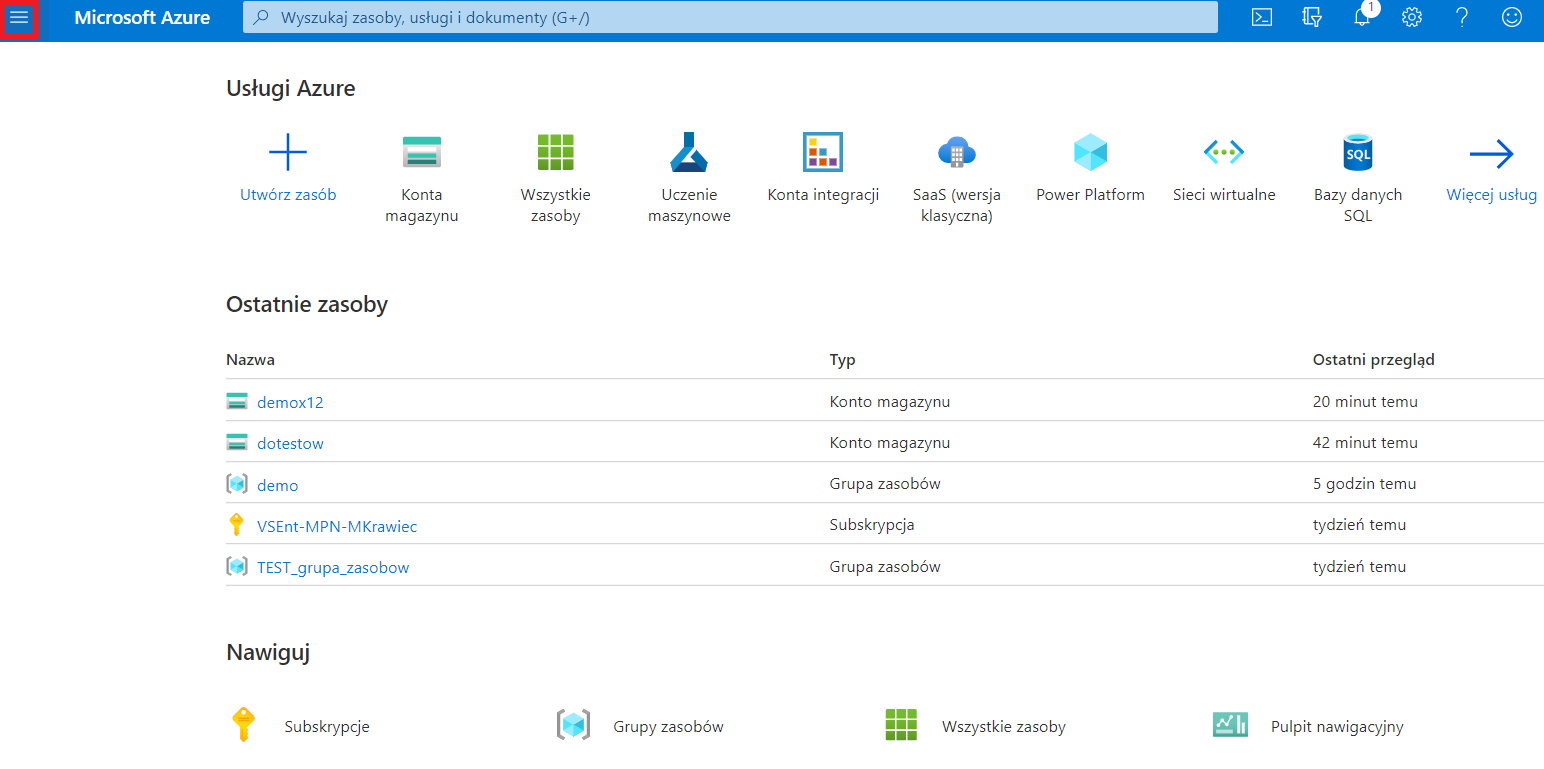Open SaaS (wersja klasyczna) icon
Viewport: 1544px width, 769px height.
click(956, 152)
